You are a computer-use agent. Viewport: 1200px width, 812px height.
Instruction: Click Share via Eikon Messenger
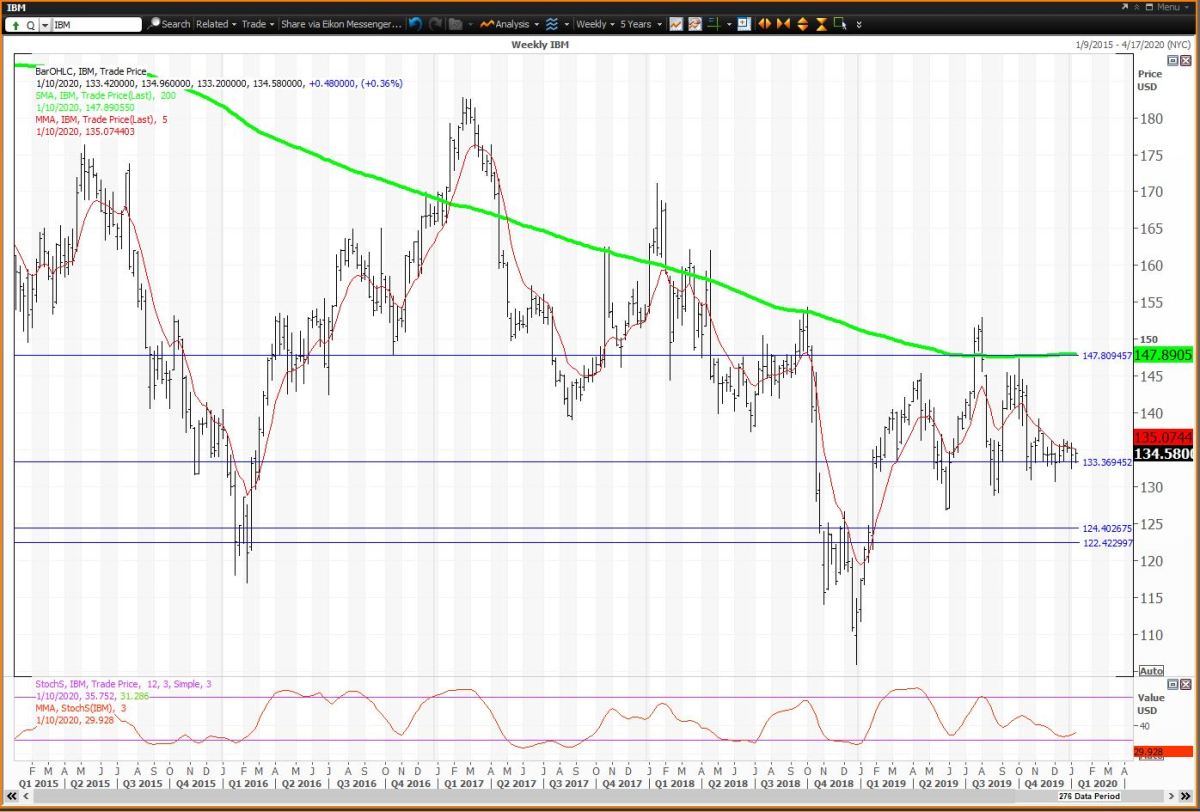coord(341,23)
